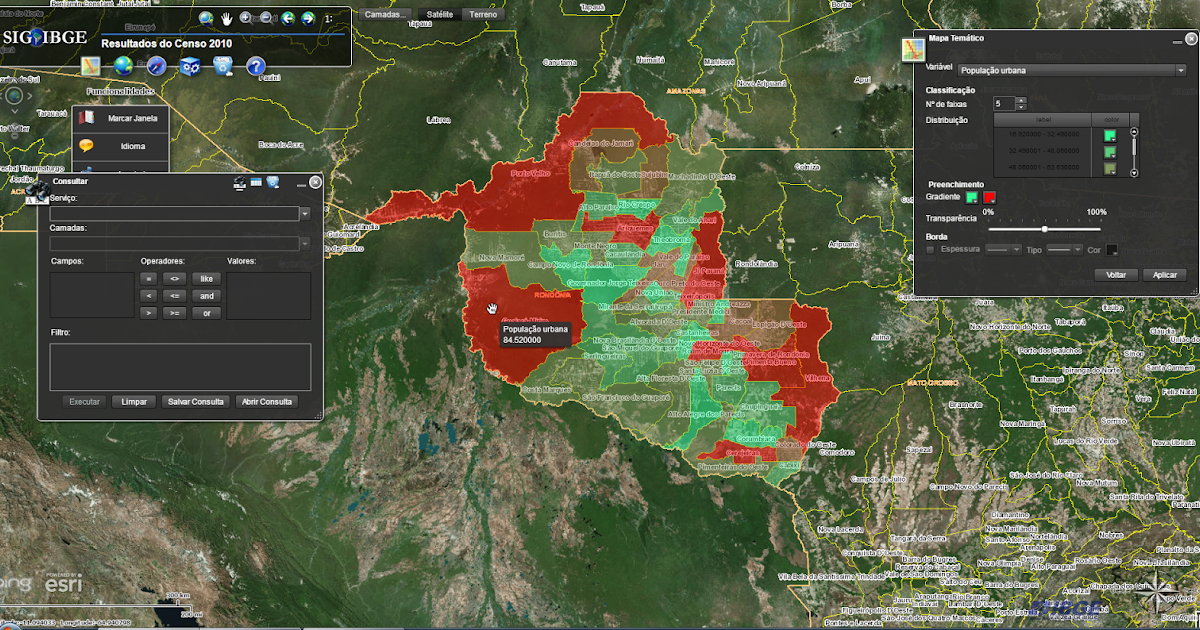Viewport: 1200px width, 630px height.
Task: Enable the Espessura checkbox under Borda
Action: [931, 250]
